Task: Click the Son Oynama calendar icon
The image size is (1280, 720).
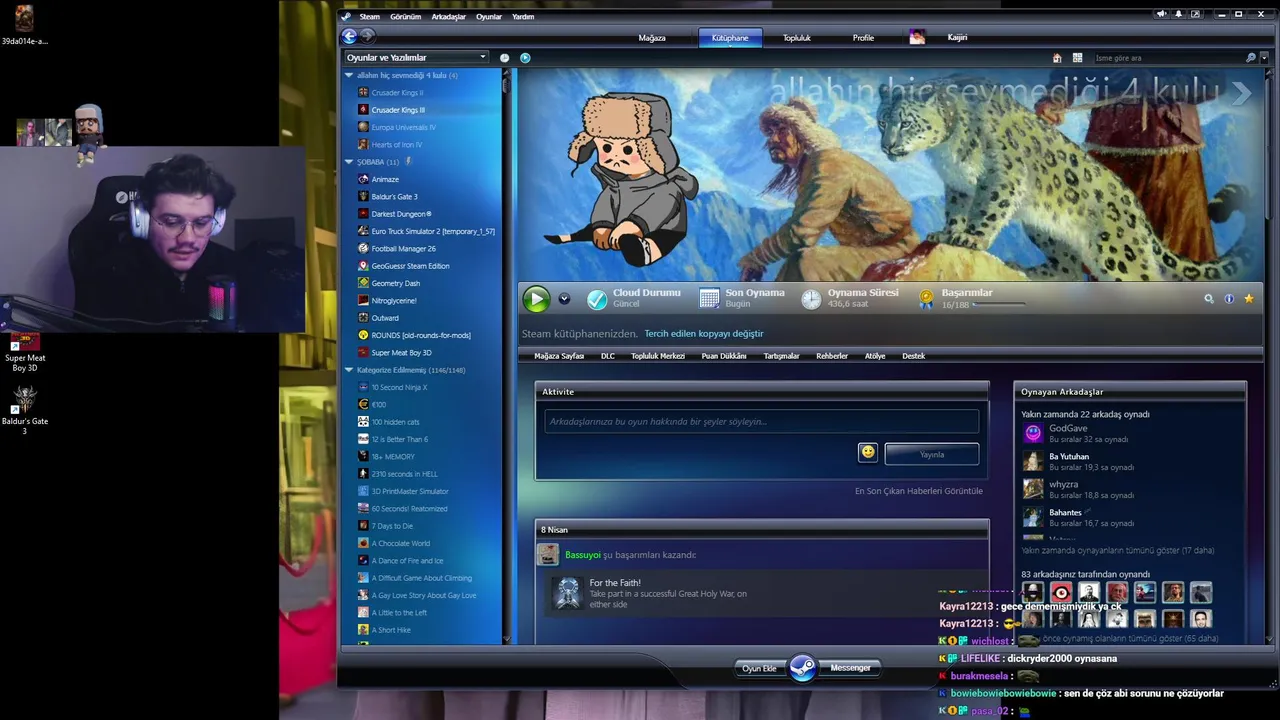Action: (x=709, y=299)
